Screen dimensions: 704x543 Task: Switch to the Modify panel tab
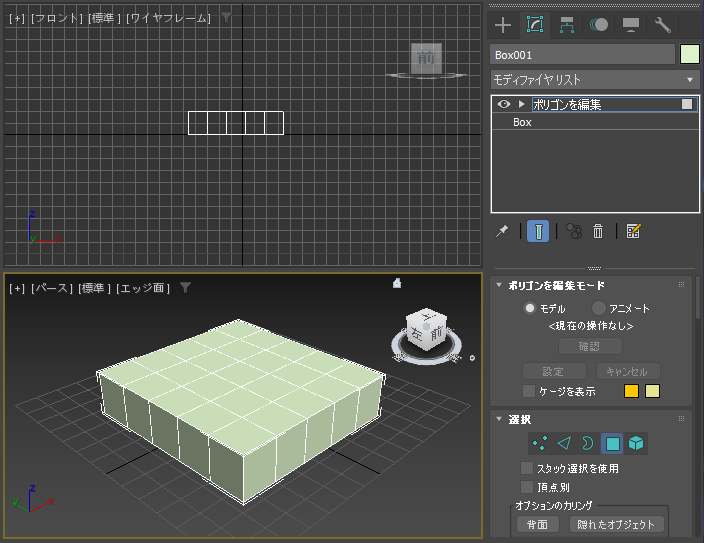(535, 25)
